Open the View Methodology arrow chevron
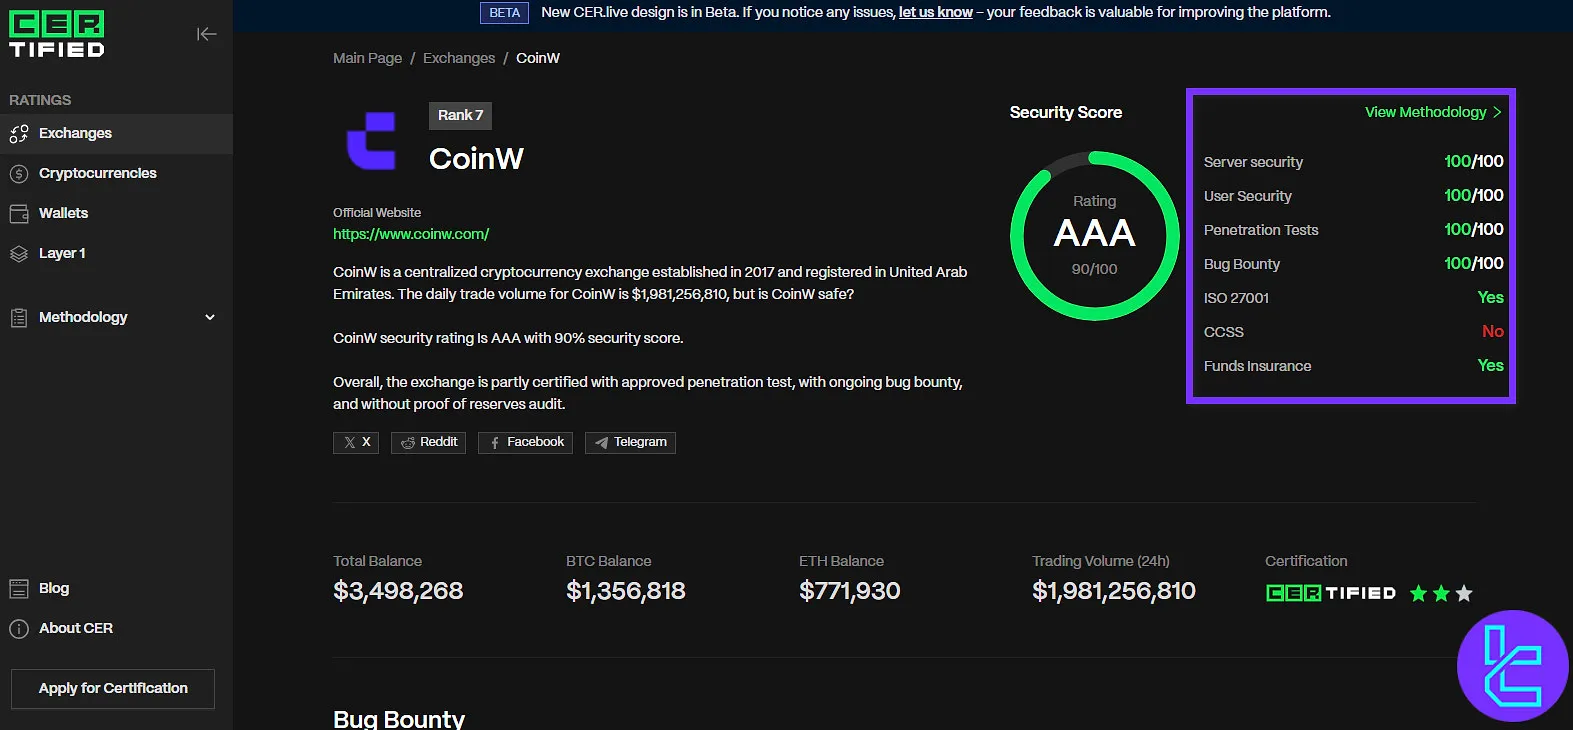This screenshot has height=730, width=1573. click(1497, 112)
